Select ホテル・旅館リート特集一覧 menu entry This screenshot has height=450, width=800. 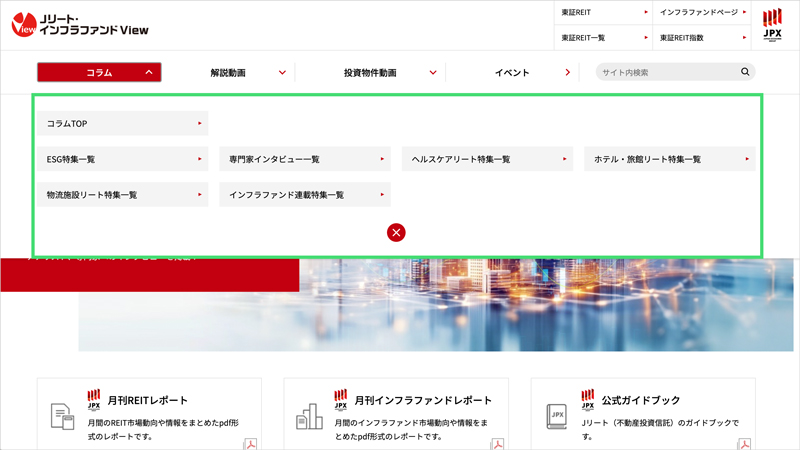670,159
